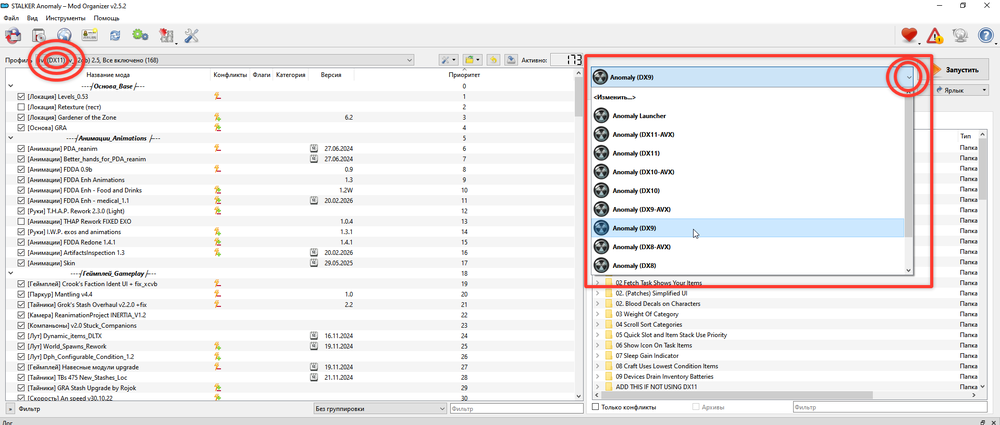Open the warning Notifications icon
1000x425 pixels.
click(935, 36)
